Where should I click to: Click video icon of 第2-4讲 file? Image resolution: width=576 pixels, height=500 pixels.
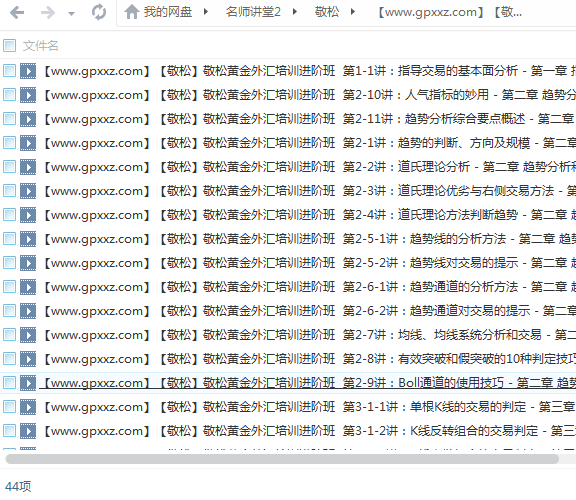28,215
